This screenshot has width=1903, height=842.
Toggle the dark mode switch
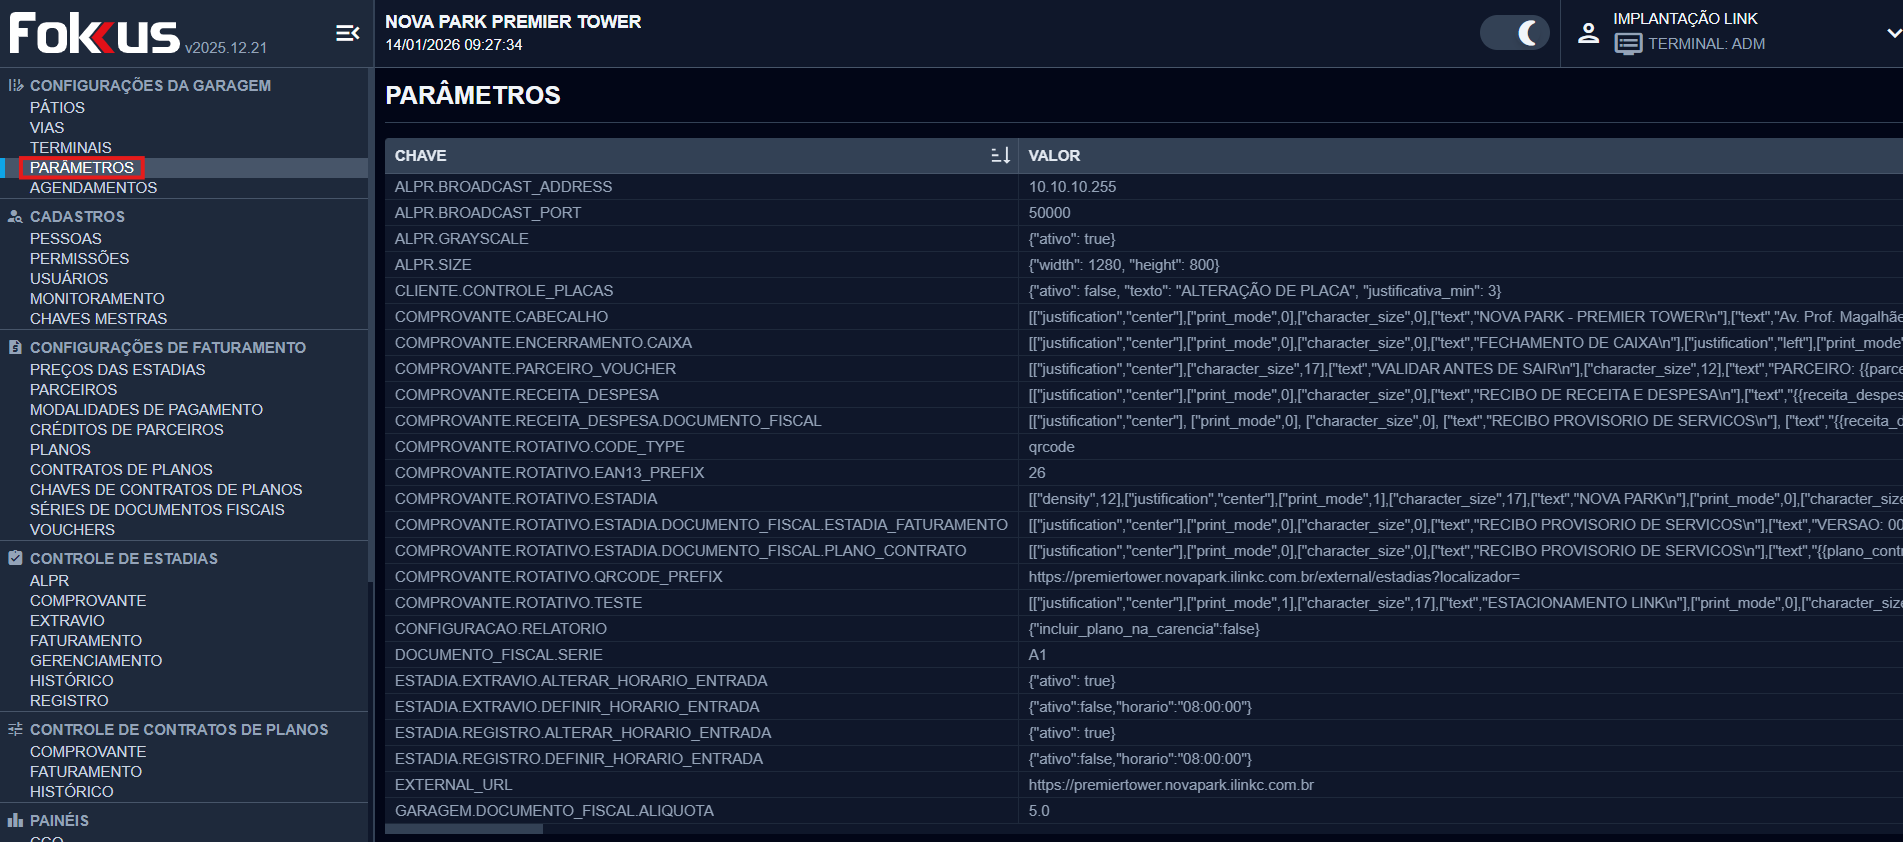tap(1514, 33)
